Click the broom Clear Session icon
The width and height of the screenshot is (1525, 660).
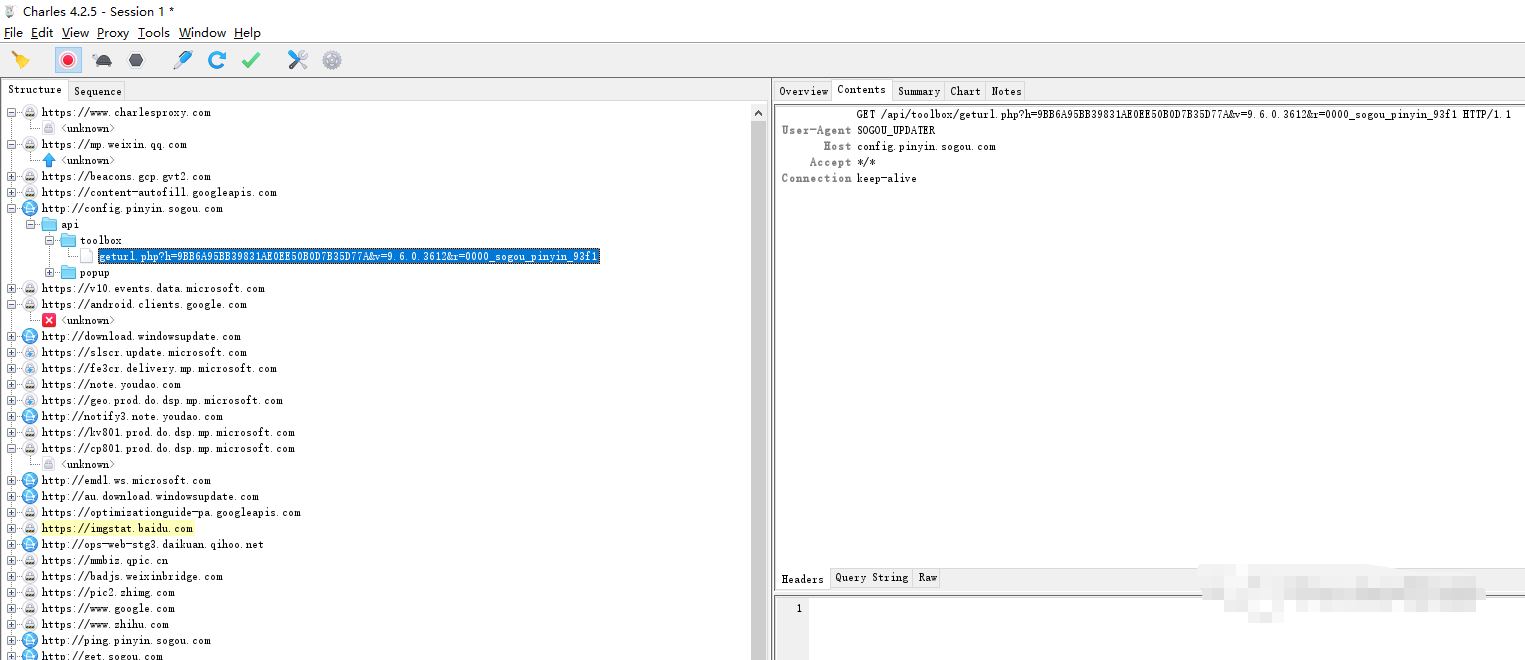pos(20,60)
